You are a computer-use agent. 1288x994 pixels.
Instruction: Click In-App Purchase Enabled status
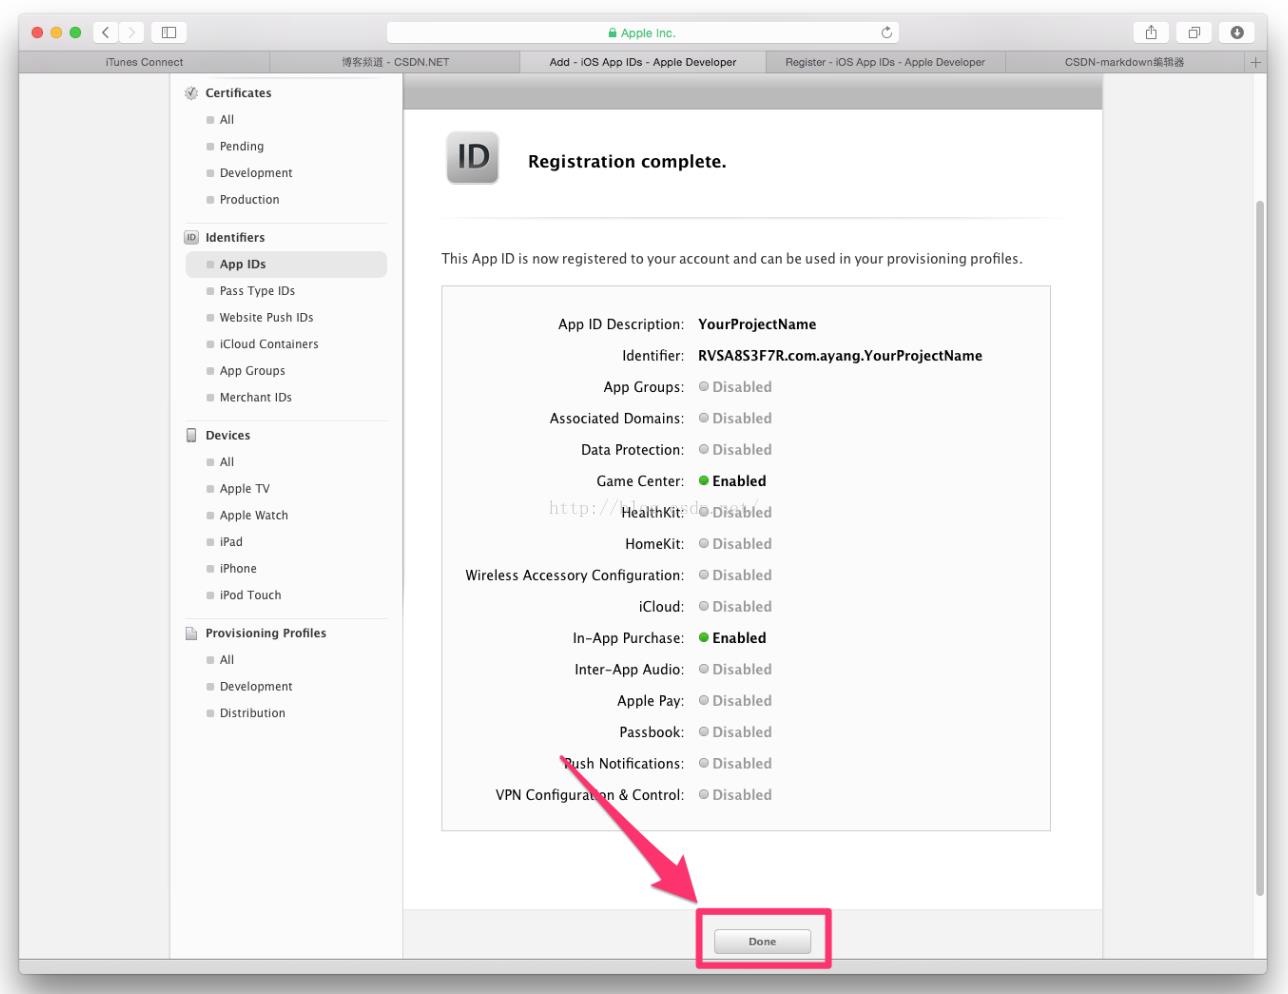(x=732, y=638)
